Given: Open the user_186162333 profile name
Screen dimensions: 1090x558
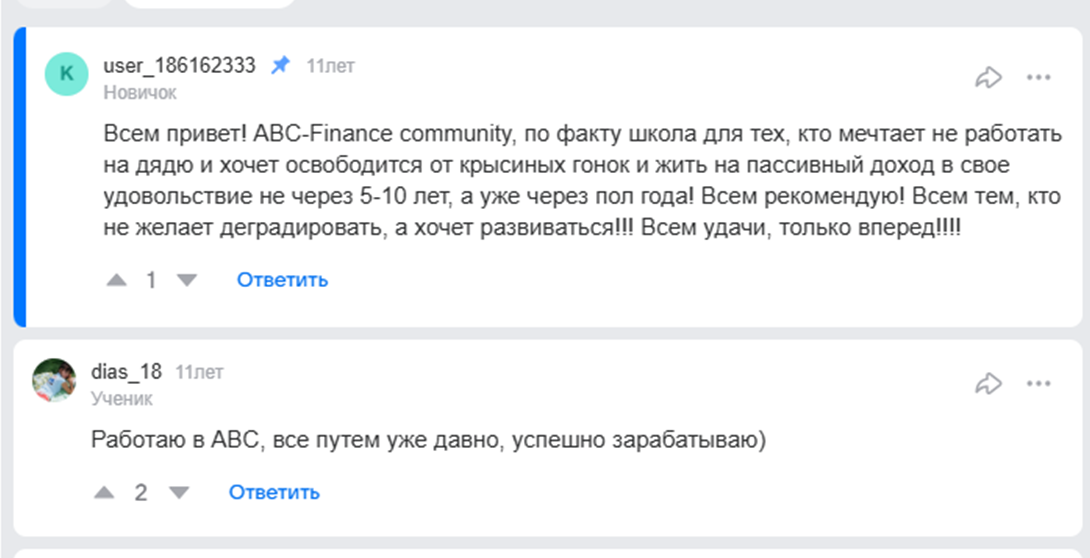Looking at the screenshot, I should tap(179, 66).
